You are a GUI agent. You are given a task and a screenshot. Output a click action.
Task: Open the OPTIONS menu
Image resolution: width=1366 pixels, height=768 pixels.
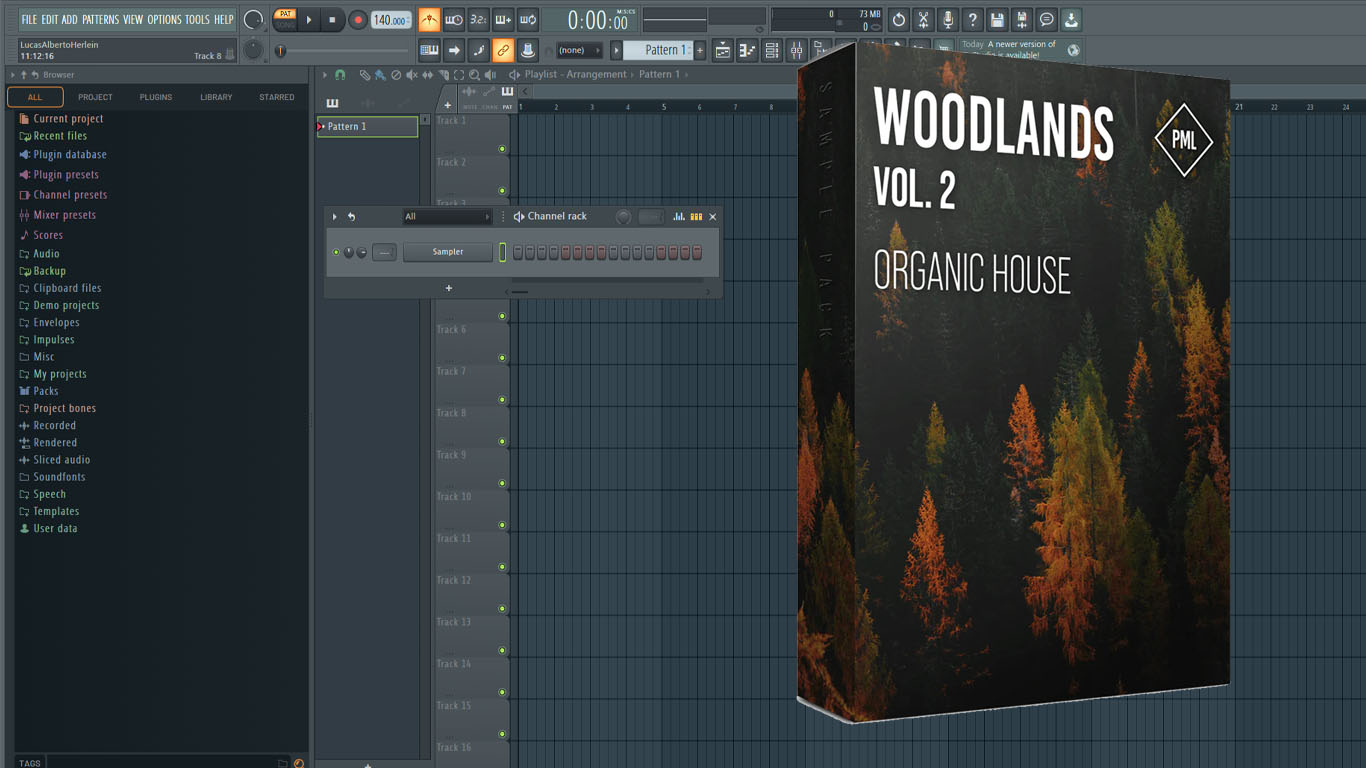[164, 20]
